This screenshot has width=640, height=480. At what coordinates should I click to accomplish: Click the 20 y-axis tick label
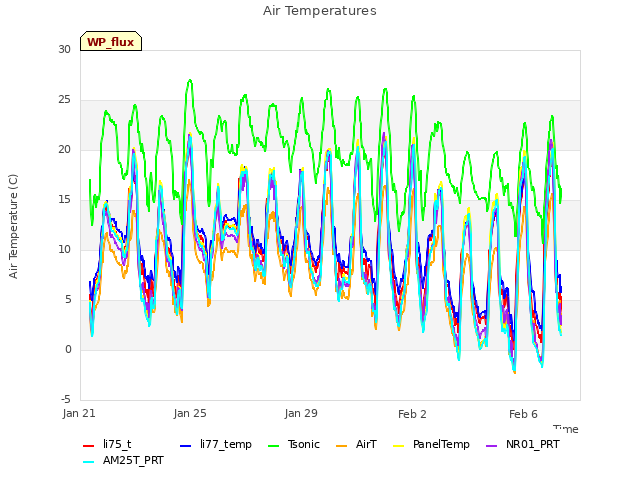click(x=64, y=149)
